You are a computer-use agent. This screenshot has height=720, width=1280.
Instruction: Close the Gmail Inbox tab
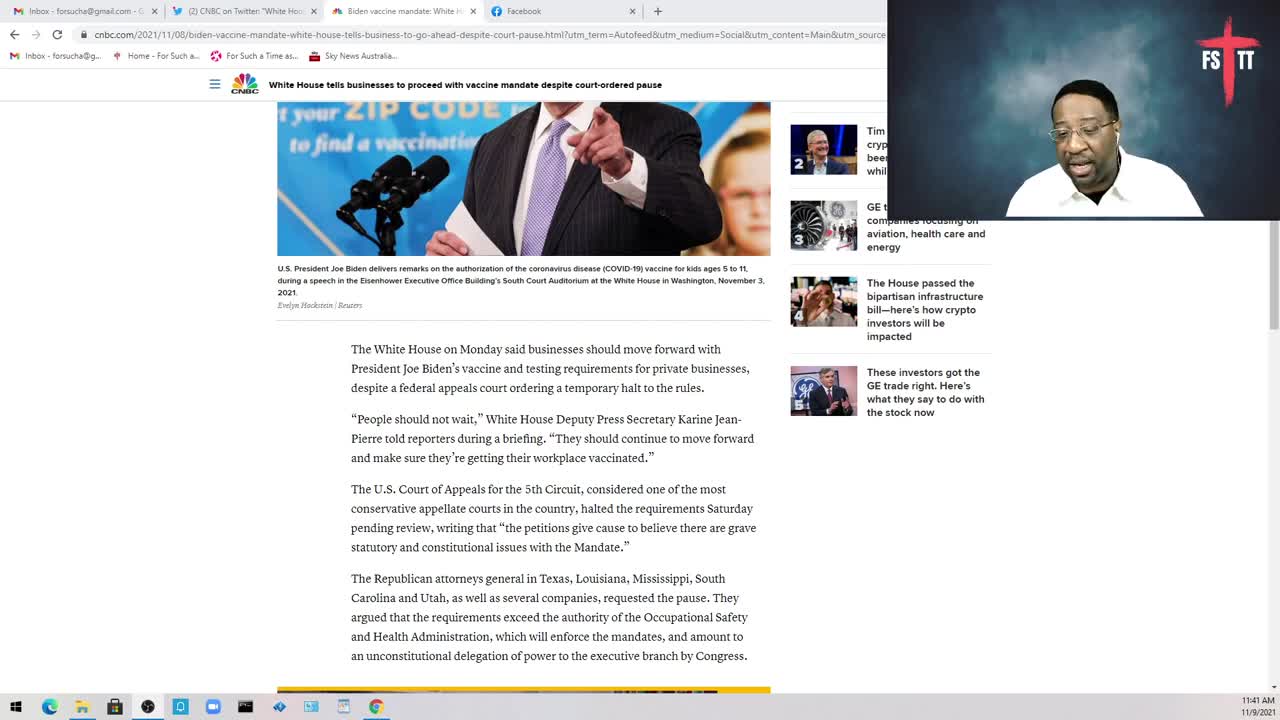154,11
